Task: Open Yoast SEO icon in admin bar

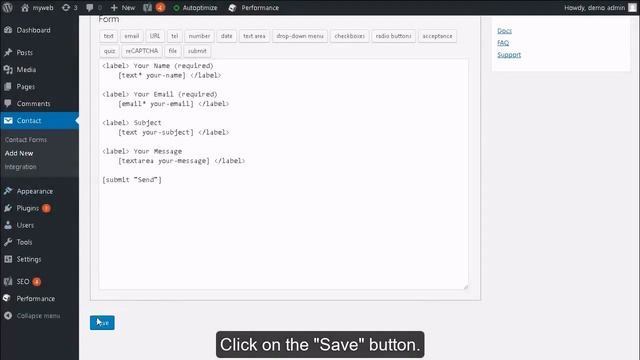Action: 147,7
